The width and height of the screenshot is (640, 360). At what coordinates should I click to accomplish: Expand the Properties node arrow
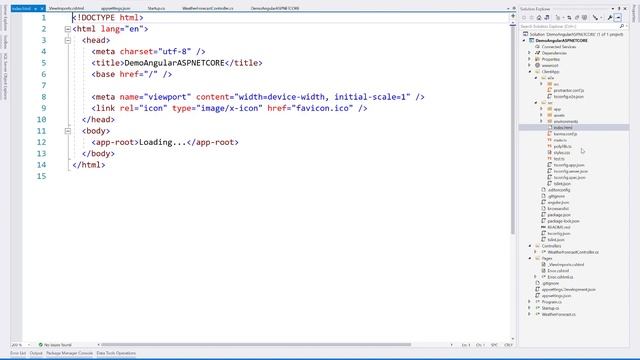tap(530, 59)
